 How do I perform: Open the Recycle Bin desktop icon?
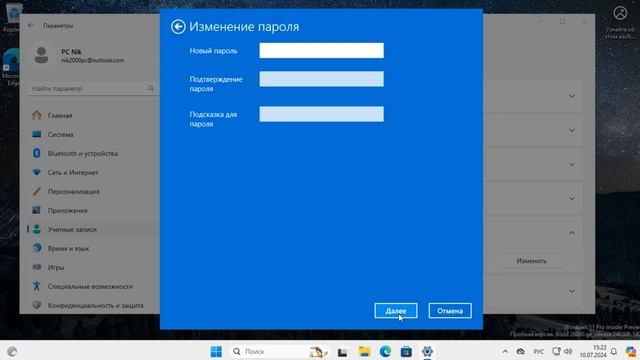13,18
